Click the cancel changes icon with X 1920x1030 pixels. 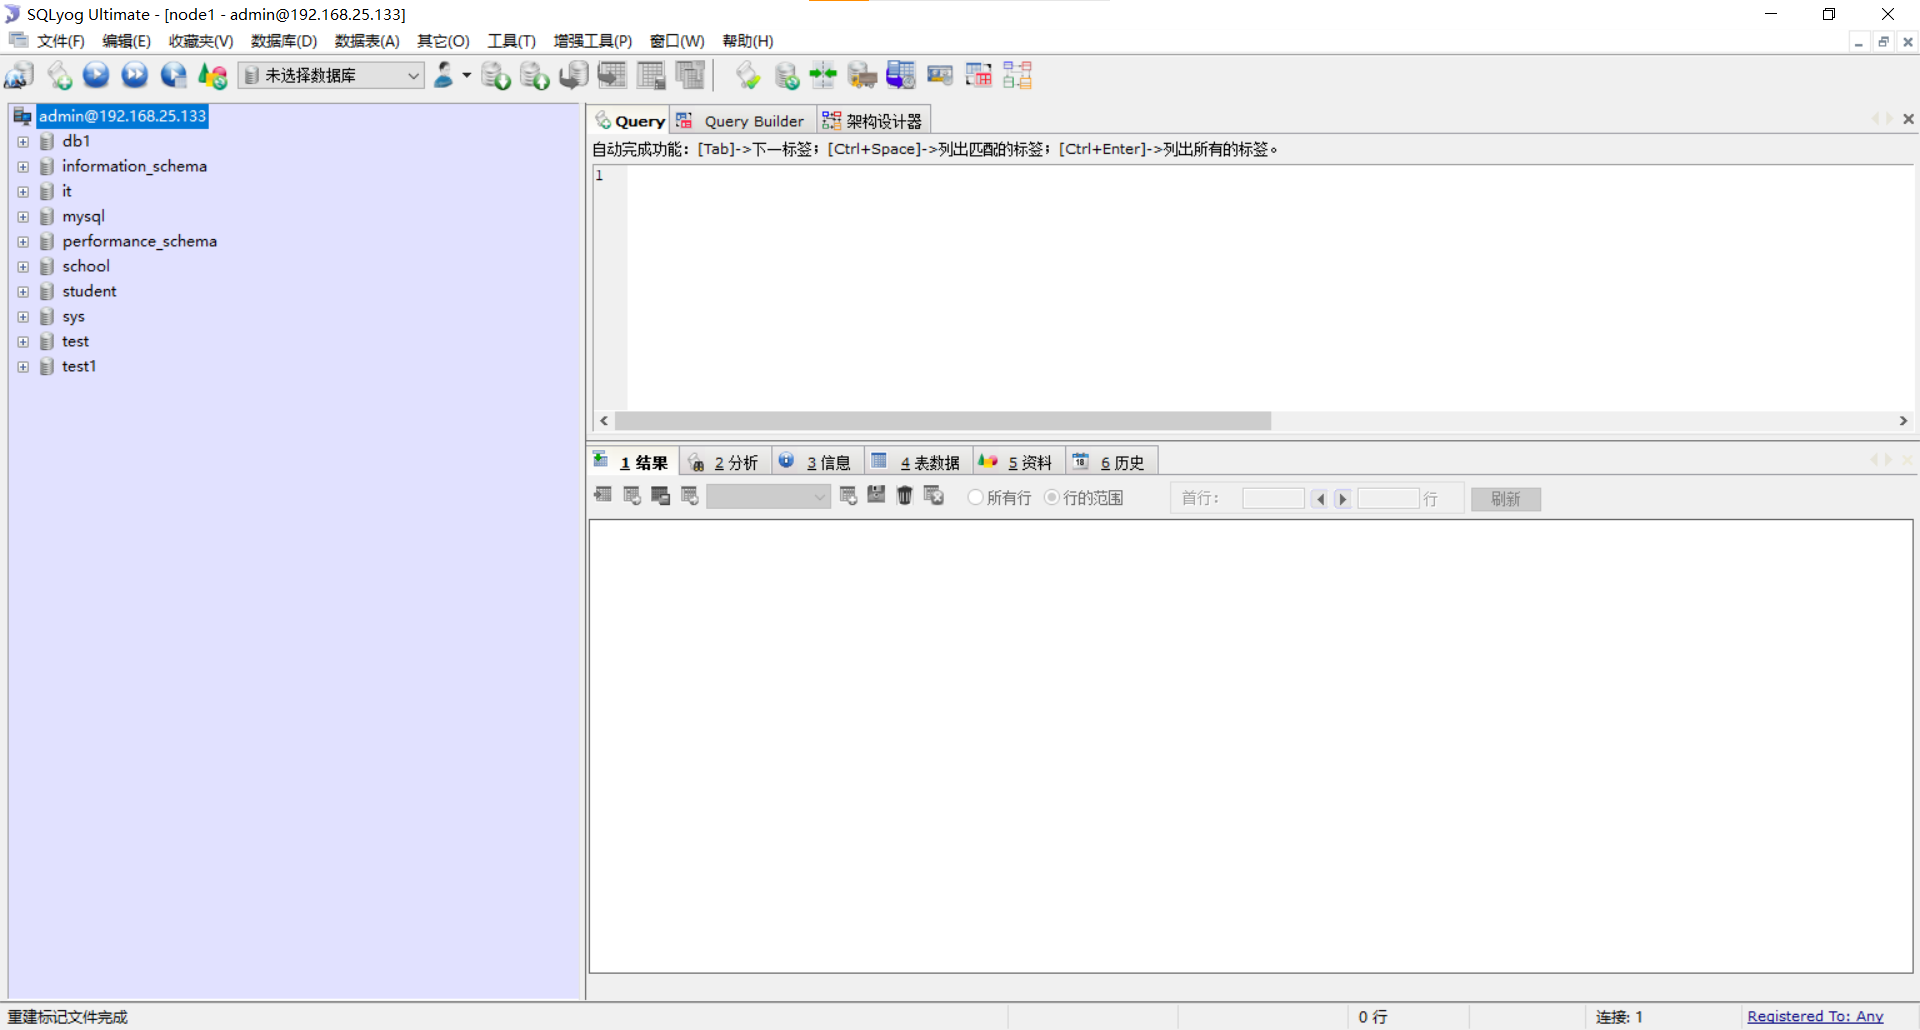click(x=934, y=495)
